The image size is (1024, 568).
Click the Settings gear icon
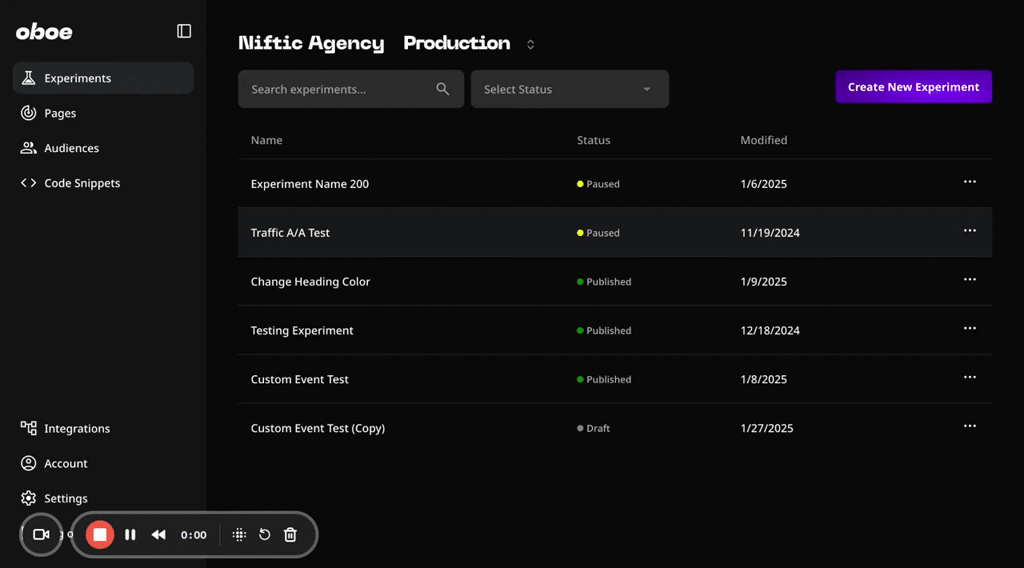[28, 498]
